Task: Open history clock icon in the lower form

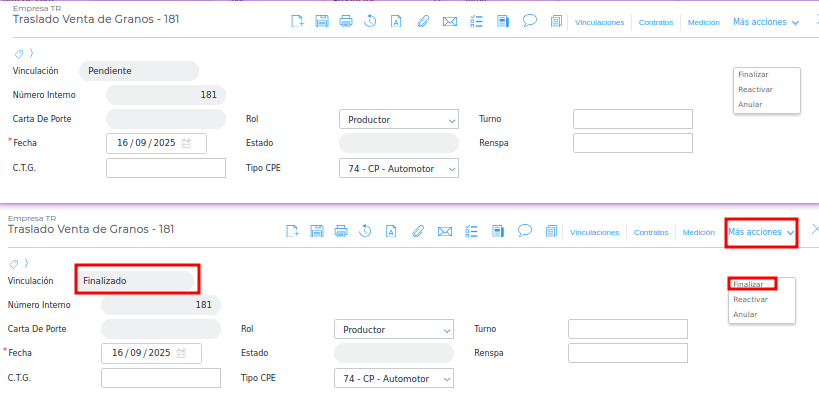Action: [x=365, y=231]
